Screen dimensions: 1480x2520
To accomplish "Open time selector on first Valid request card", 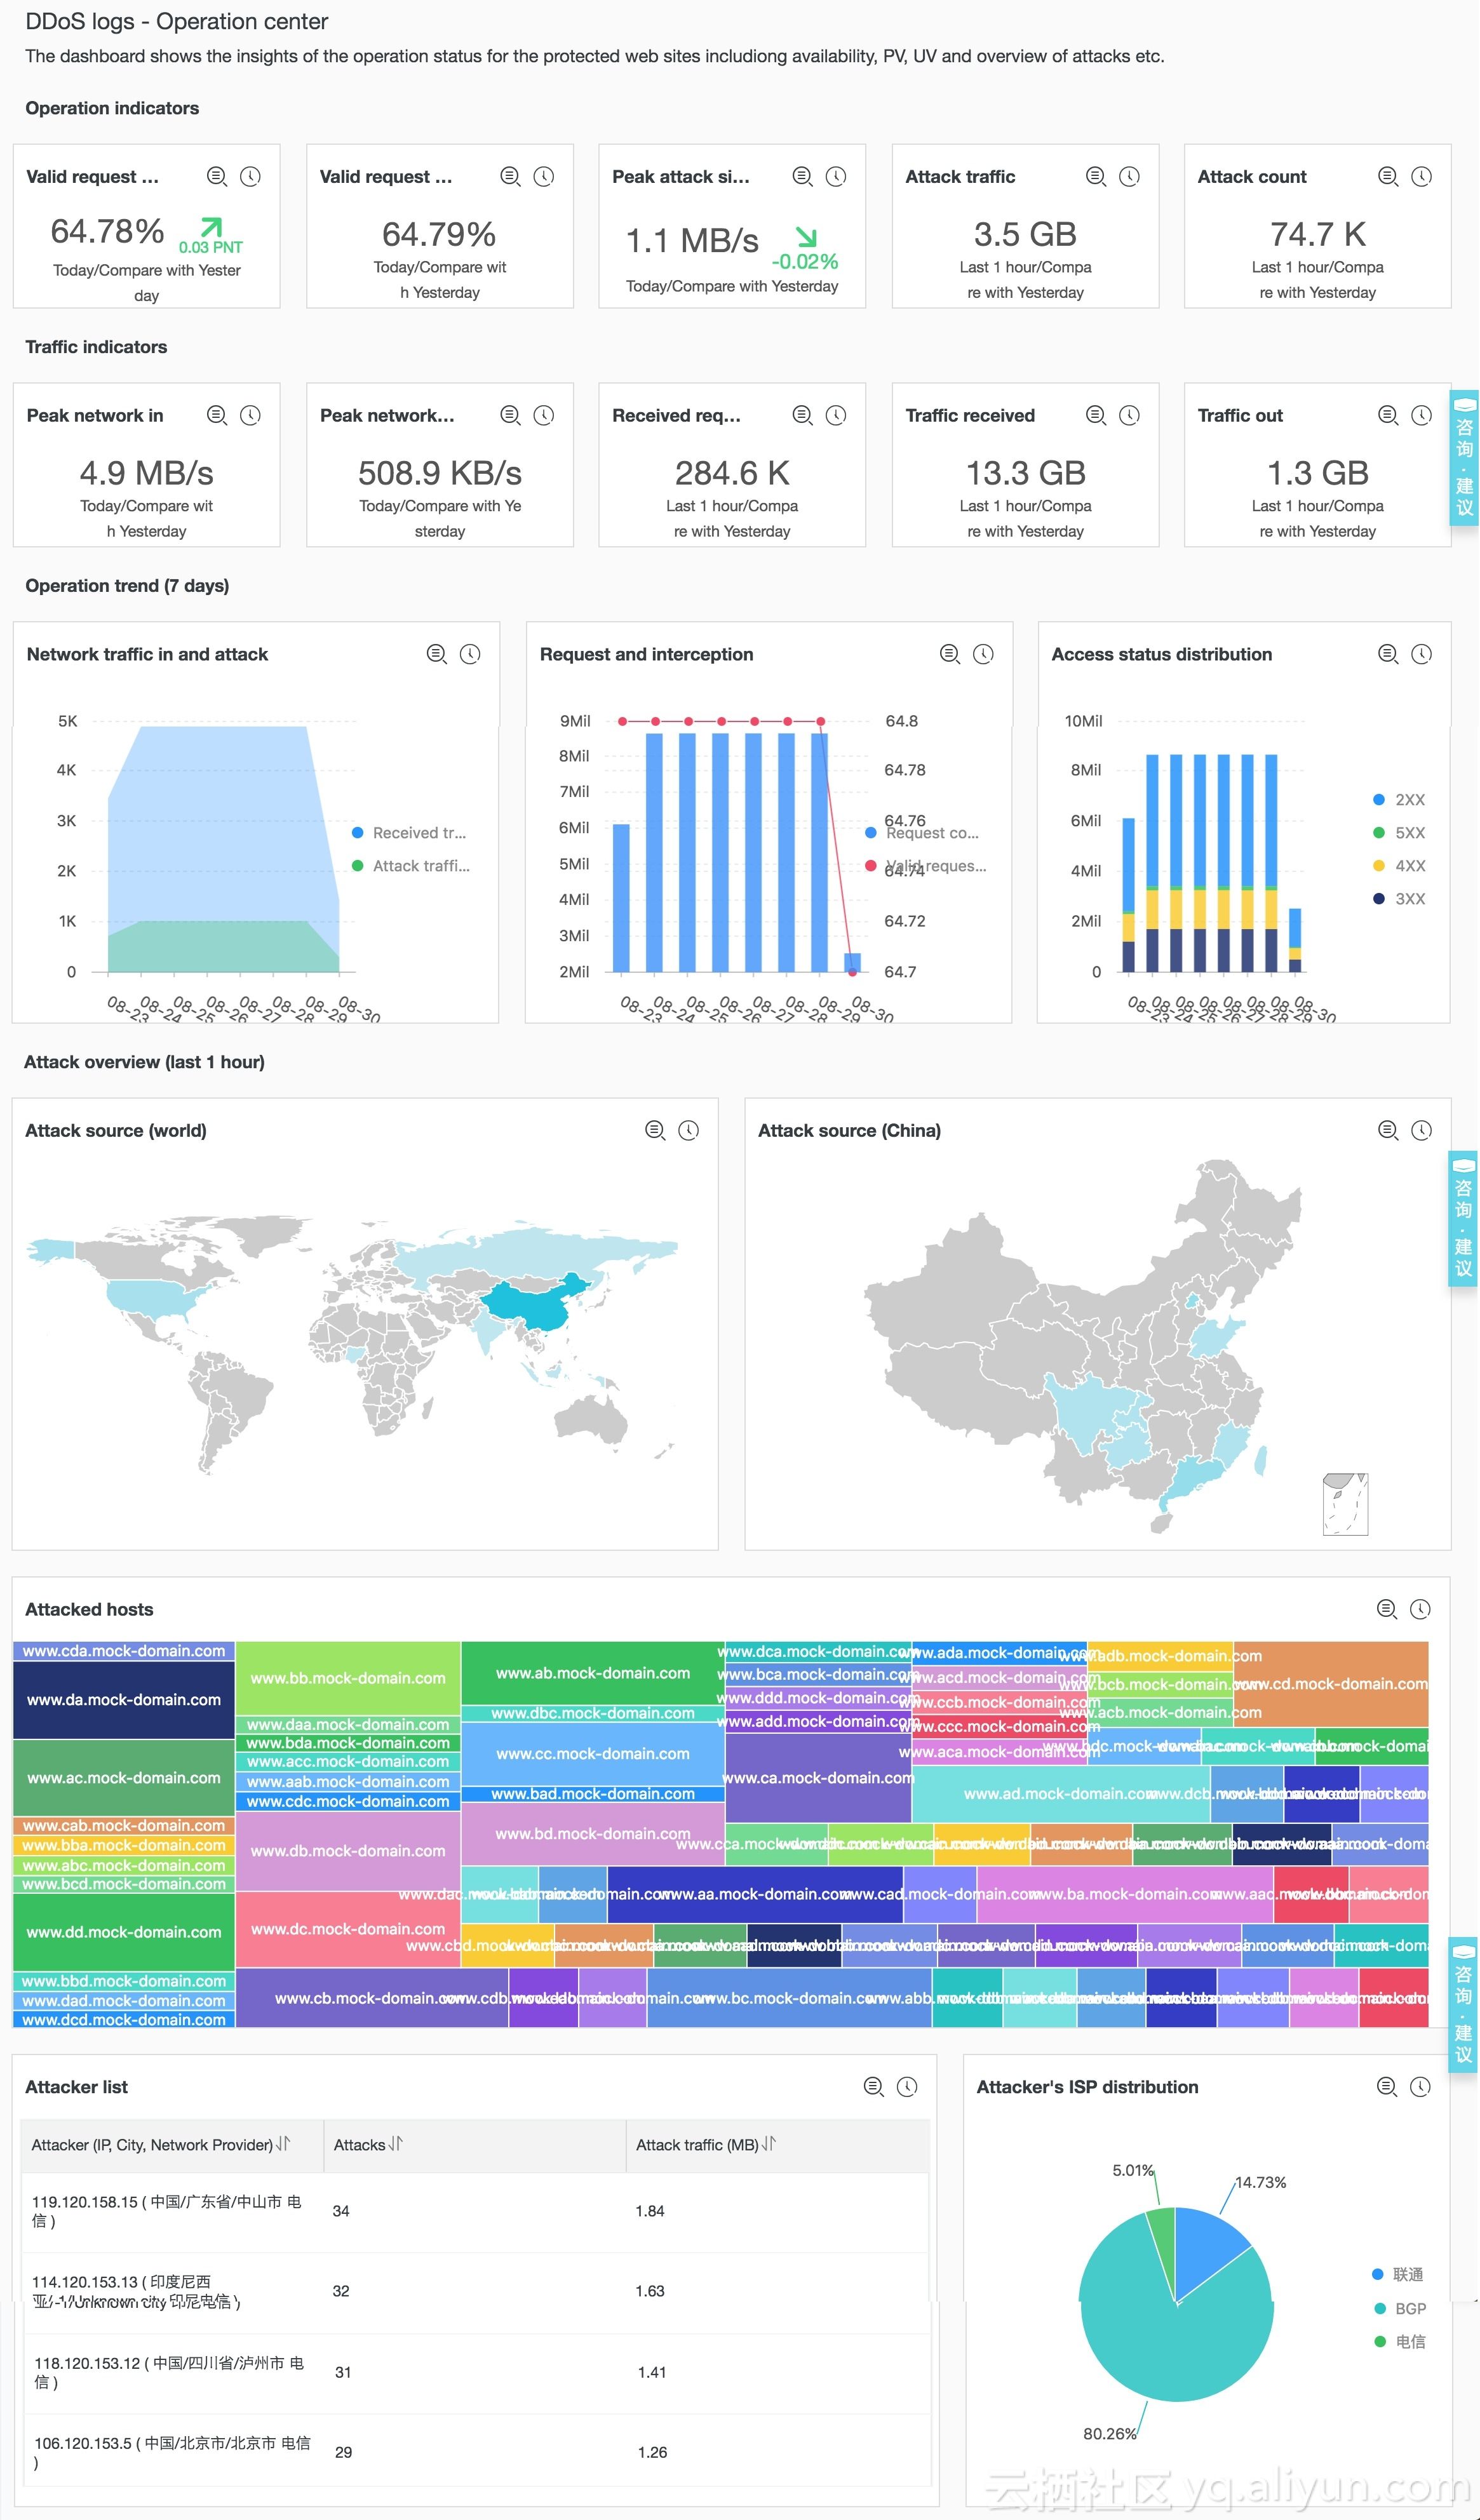I will [250, 176].
